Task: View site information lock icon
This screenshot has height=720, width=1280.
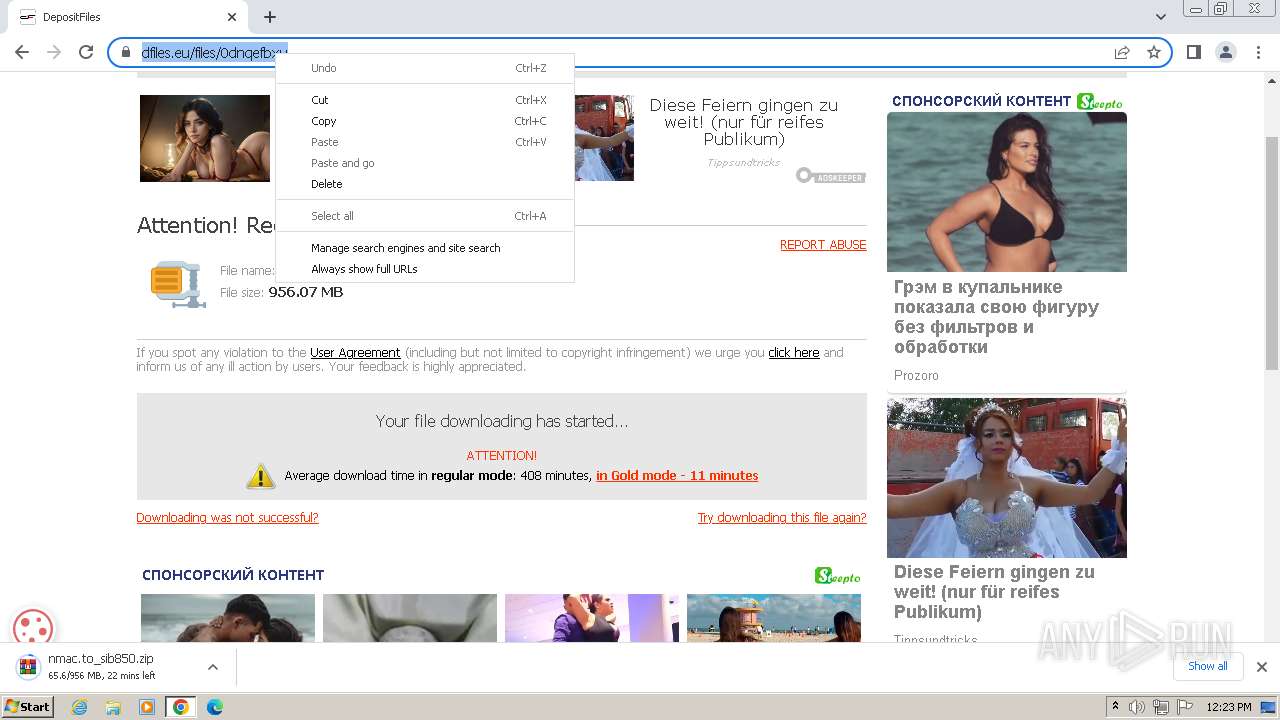Action: click(x=126, y=52)
